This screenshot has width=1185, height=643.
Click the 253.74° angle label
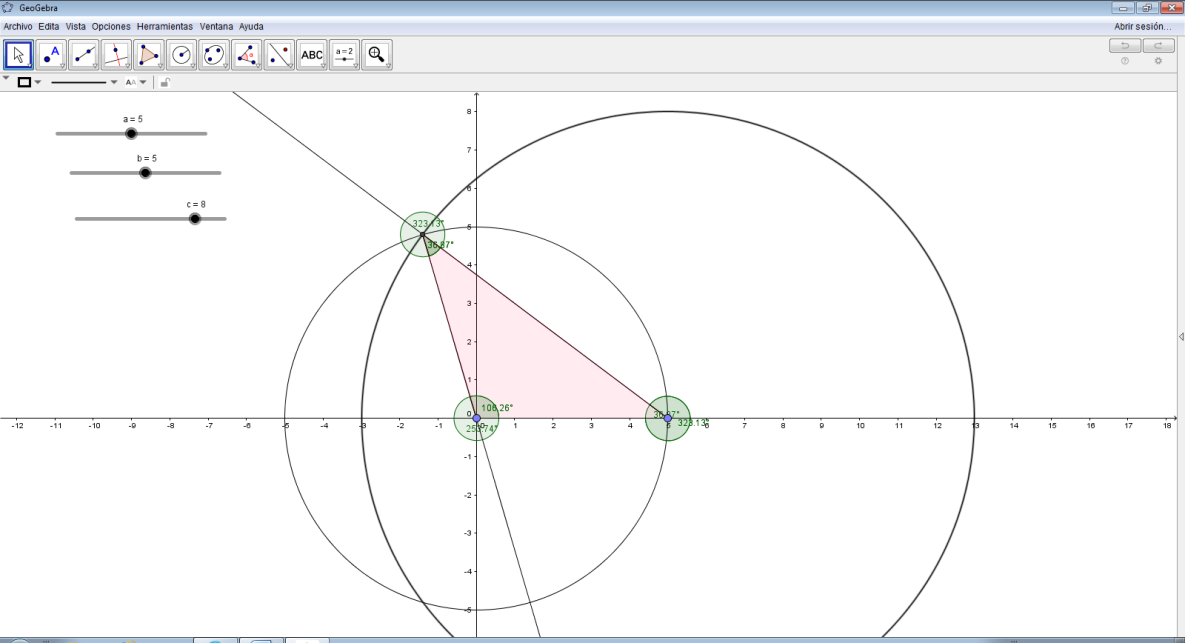[x=481, y=429]
